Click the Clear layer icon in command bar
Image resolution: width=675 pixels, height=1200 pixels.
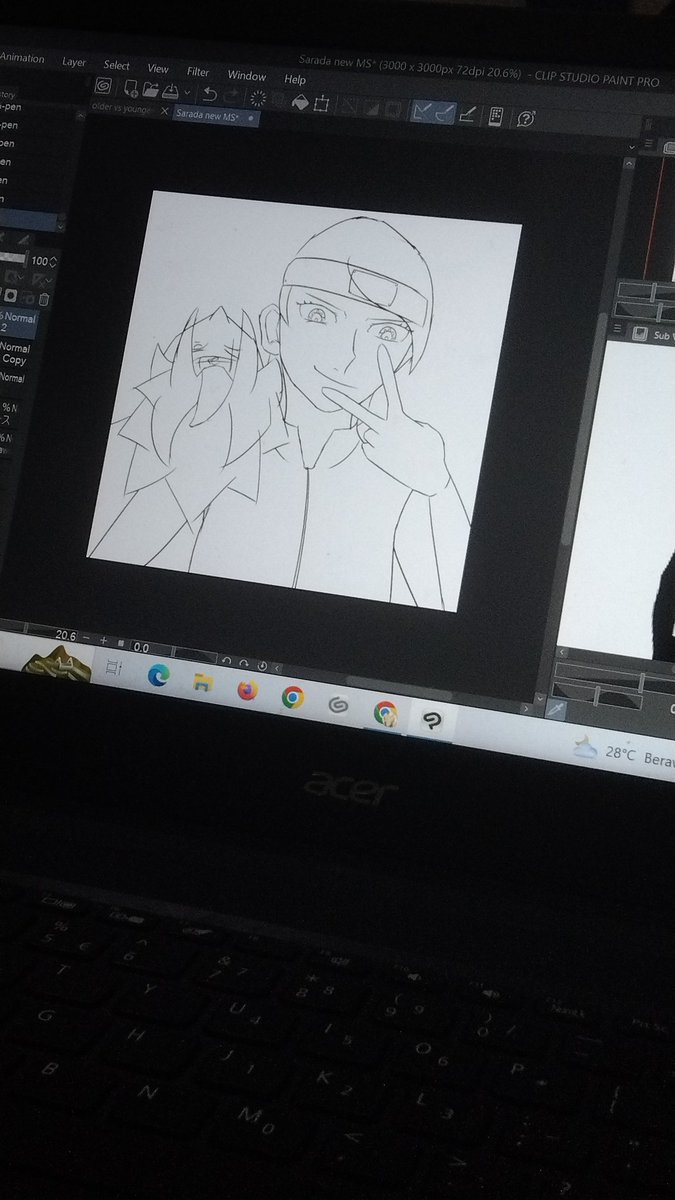258,98
